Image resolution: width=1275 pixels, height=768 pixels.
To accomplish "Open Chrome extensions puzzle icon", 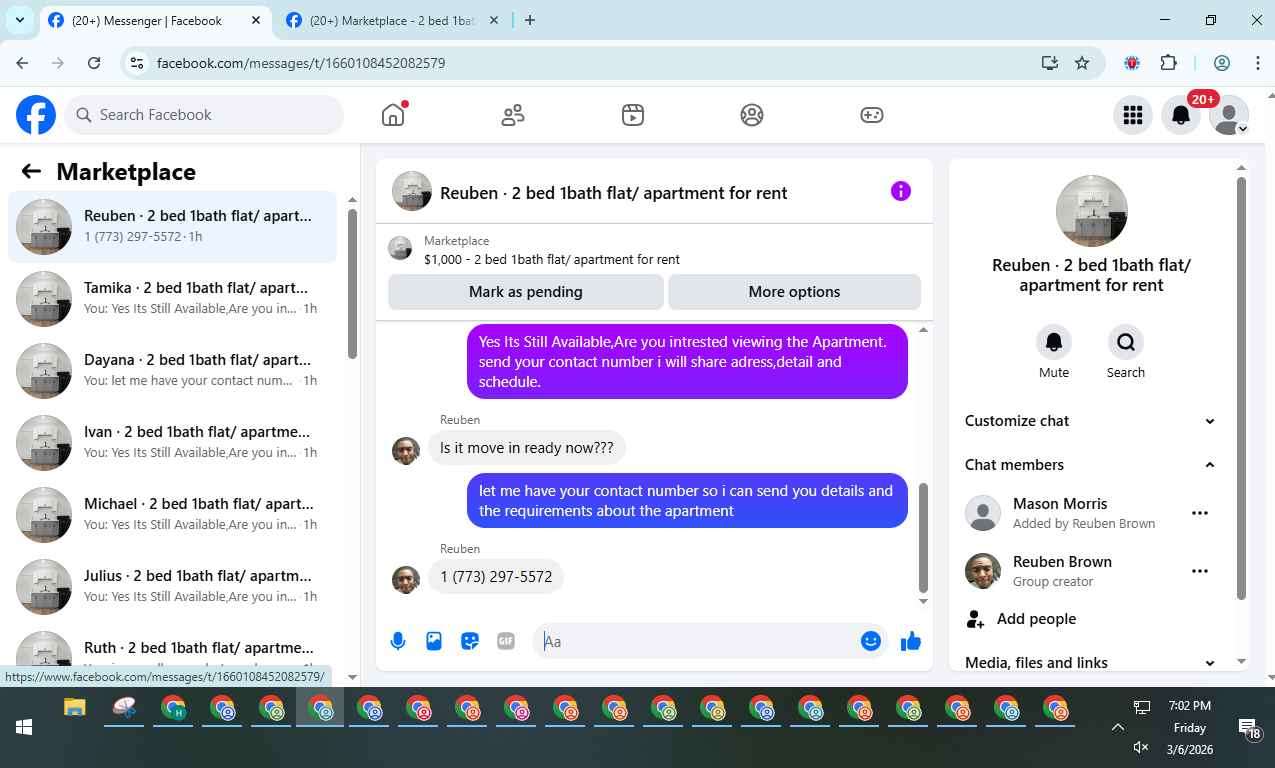I will click(1168, 63).
